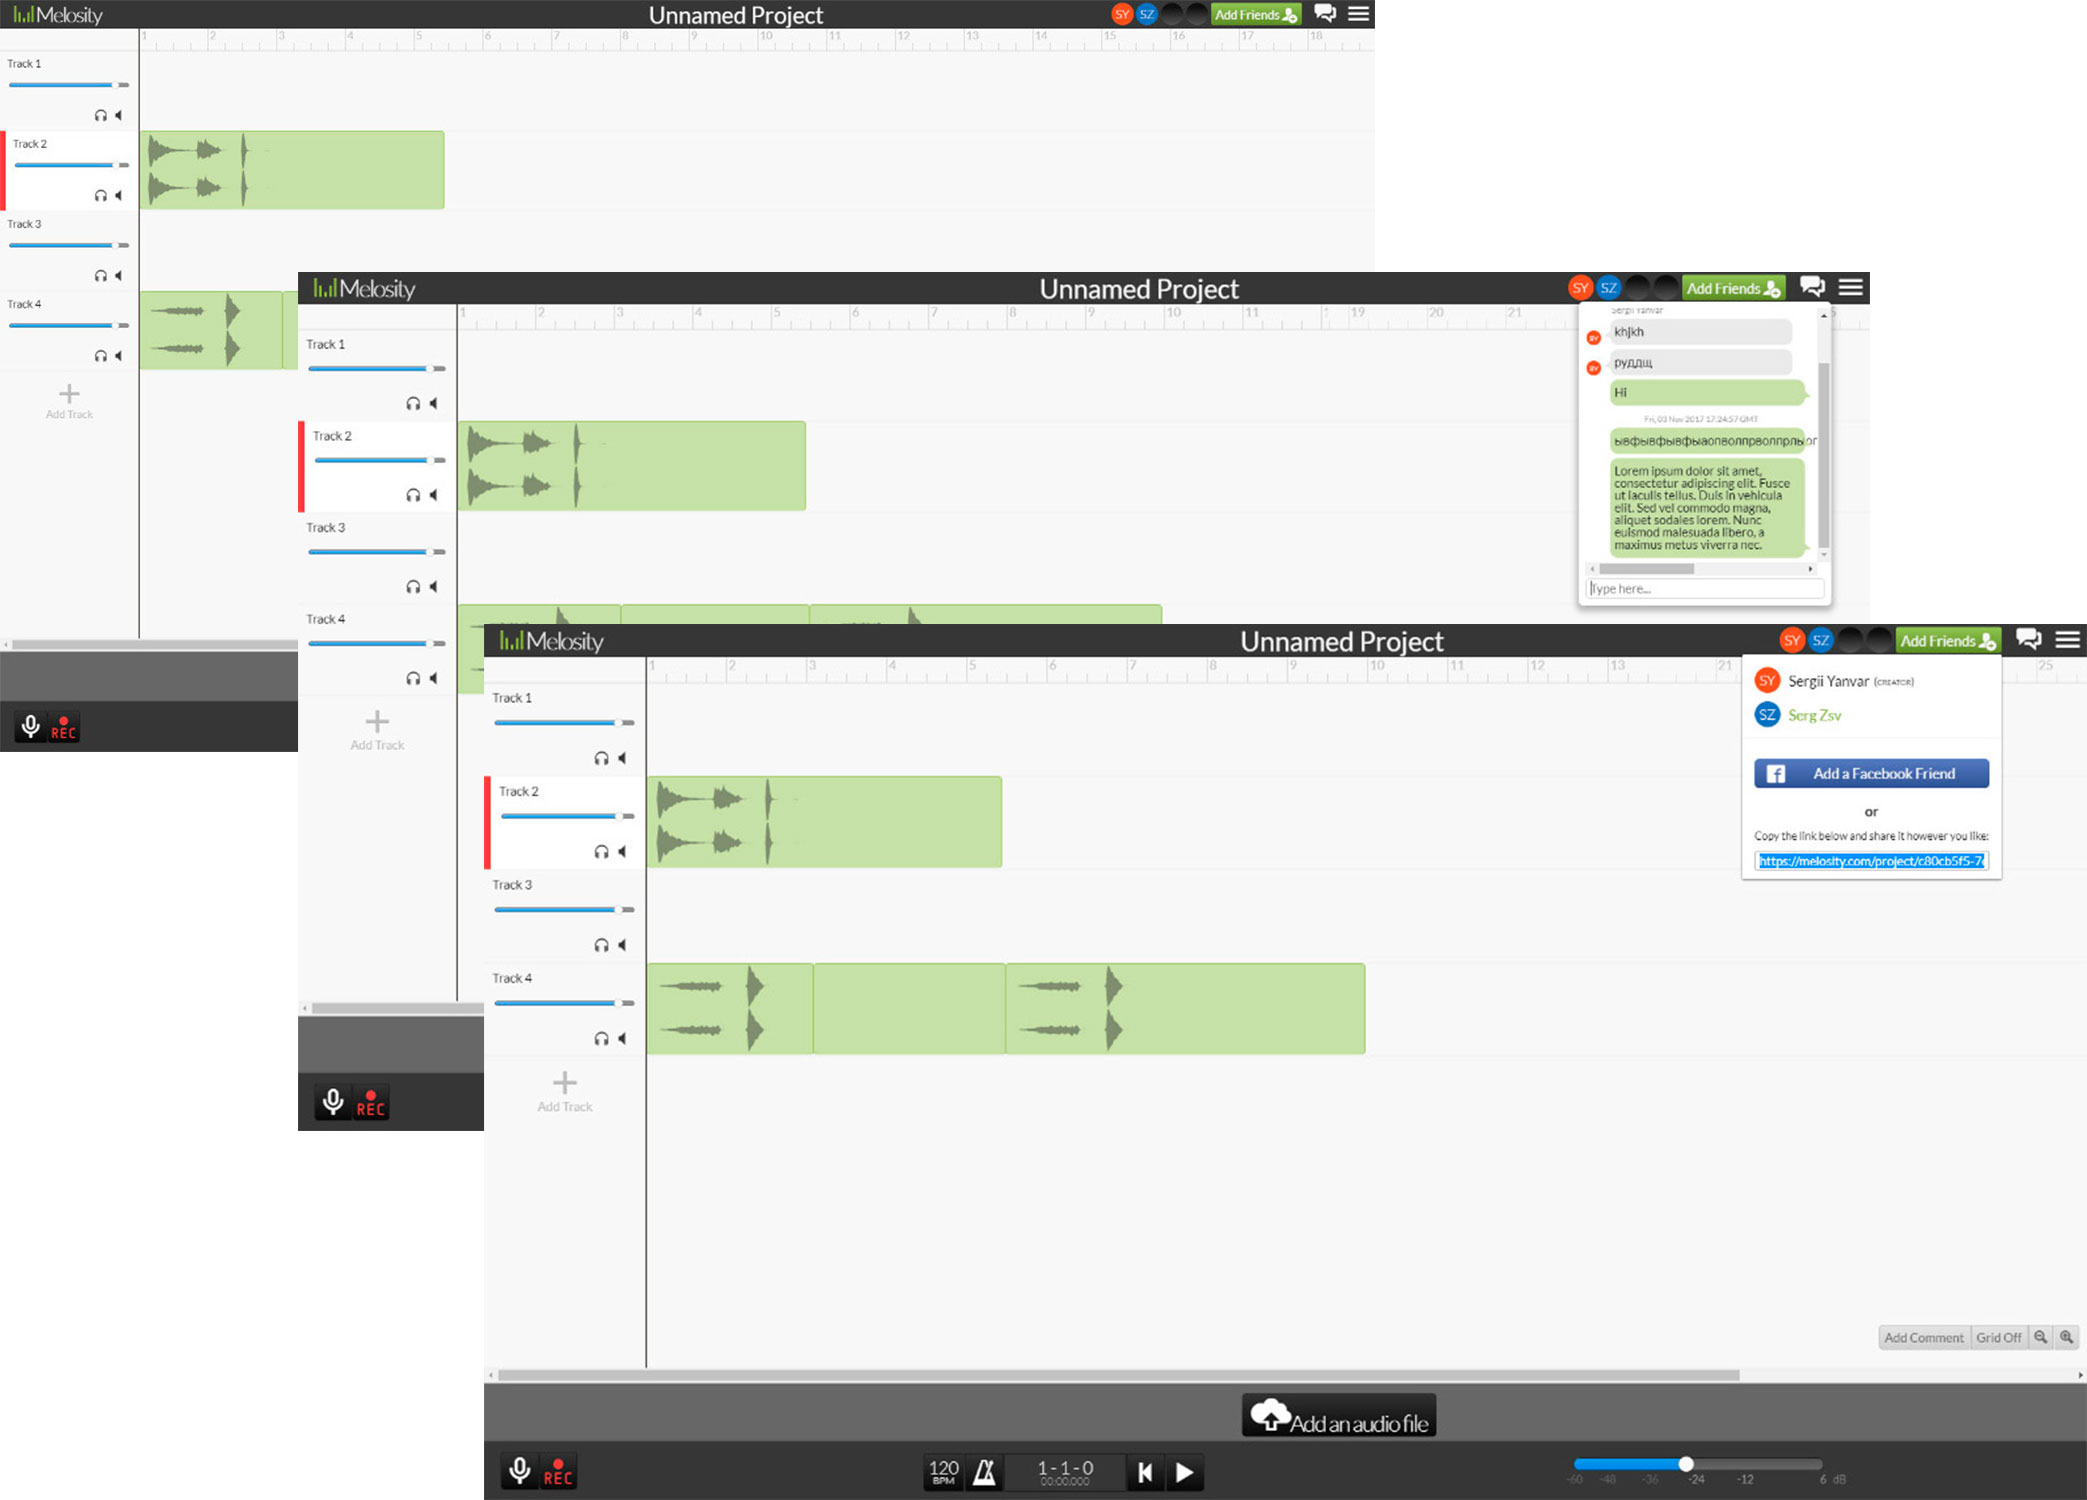The height and width of the screenshot is (1500, 2087).
Task: Rewind to start with skip-back button
Action: [1146, 1472]
